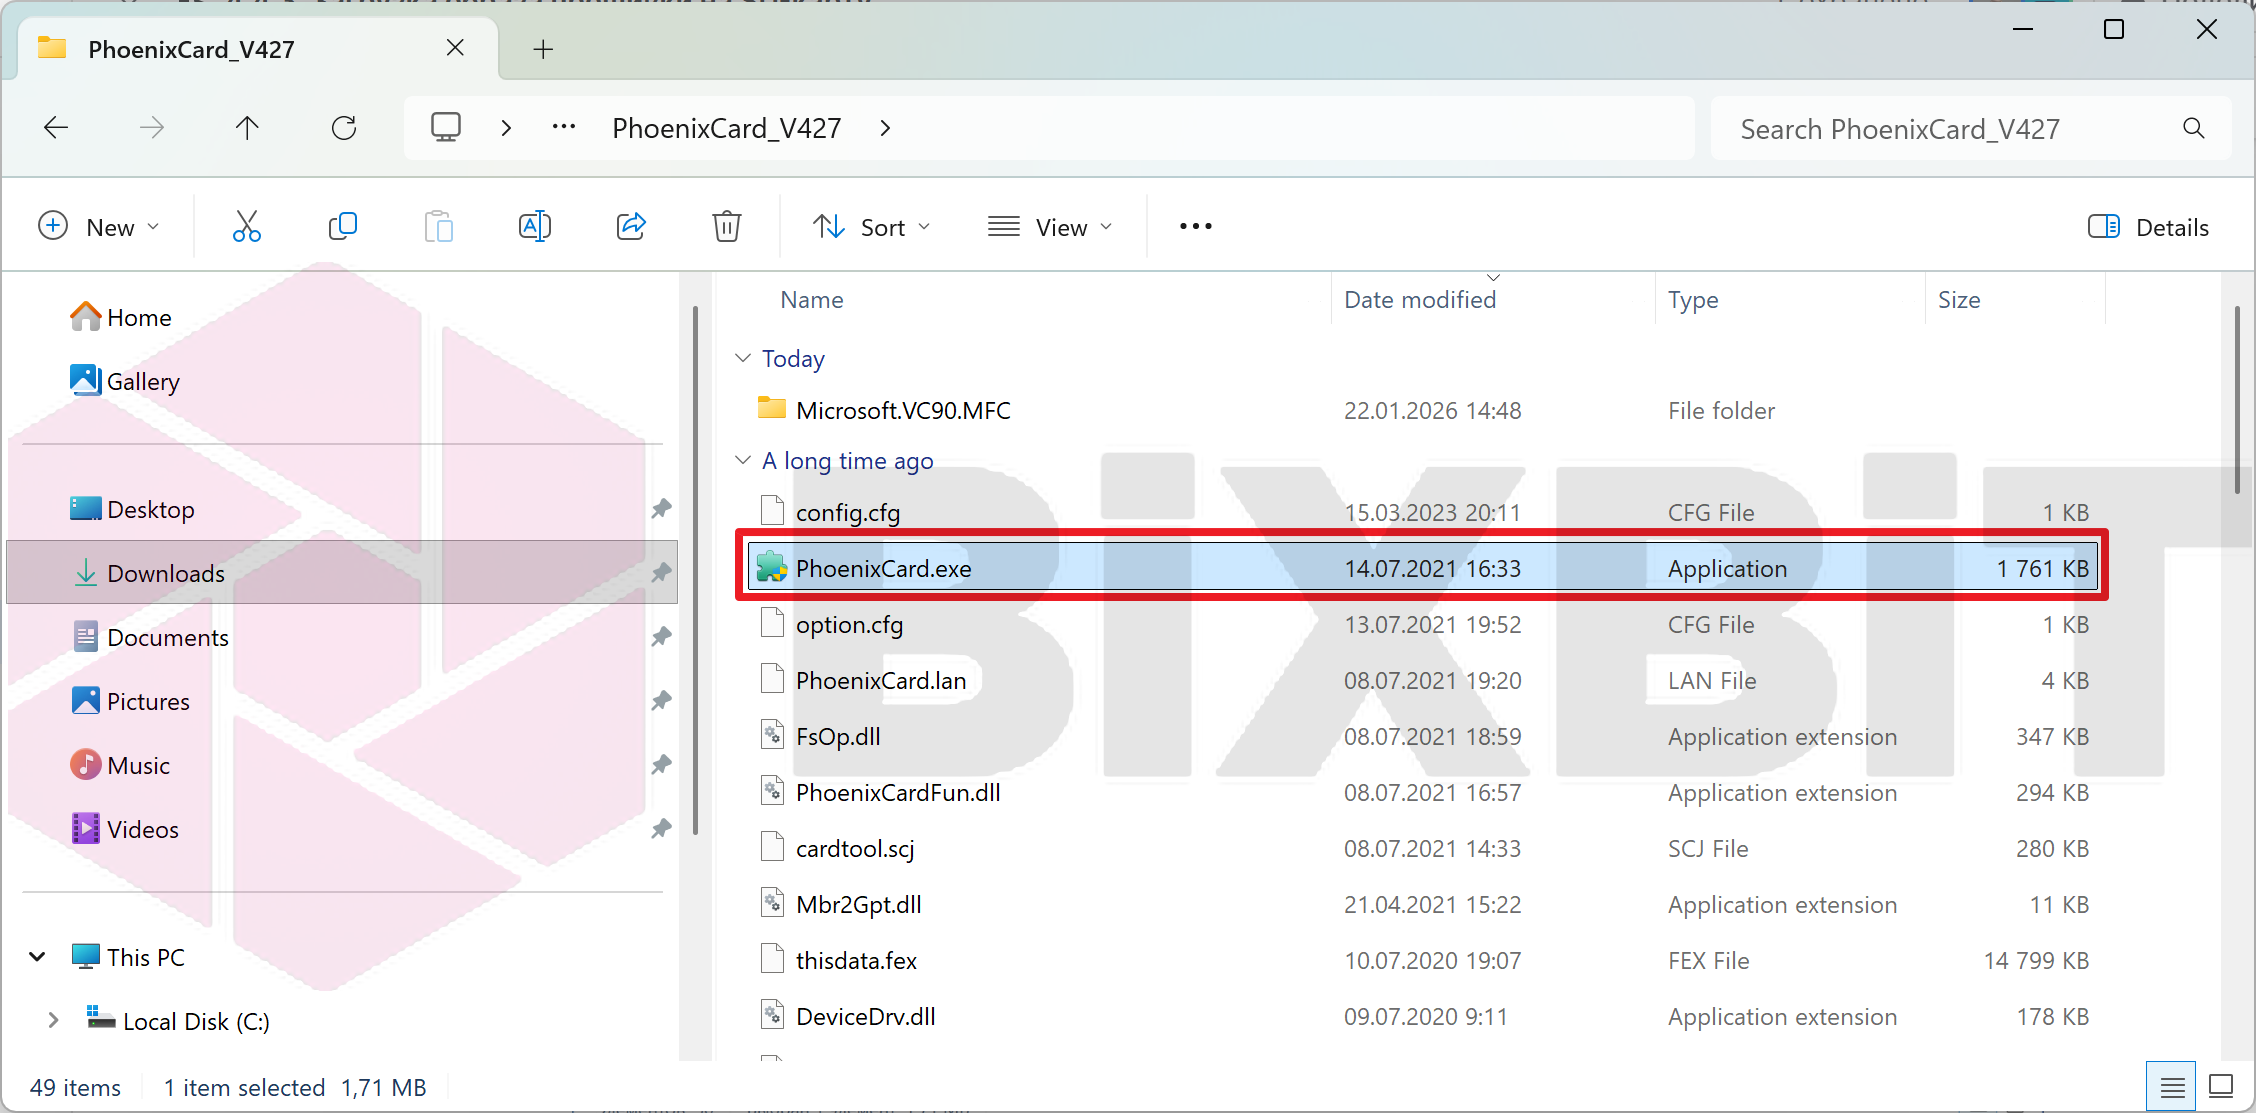2256x1113 pixels.
Task: Expand the Local Disk (C:) node
Action: pos(53,1021)
